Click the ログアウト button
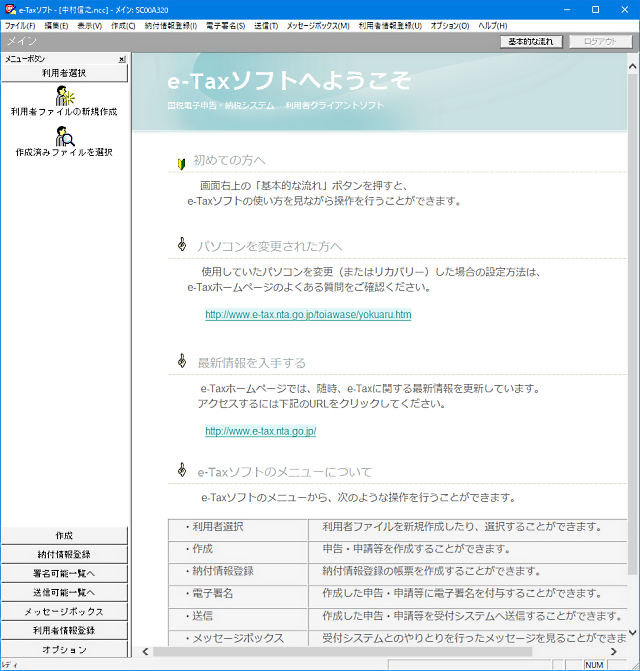Image resolution: width=640 pixels, height=671 pixels. pos(600,42)
